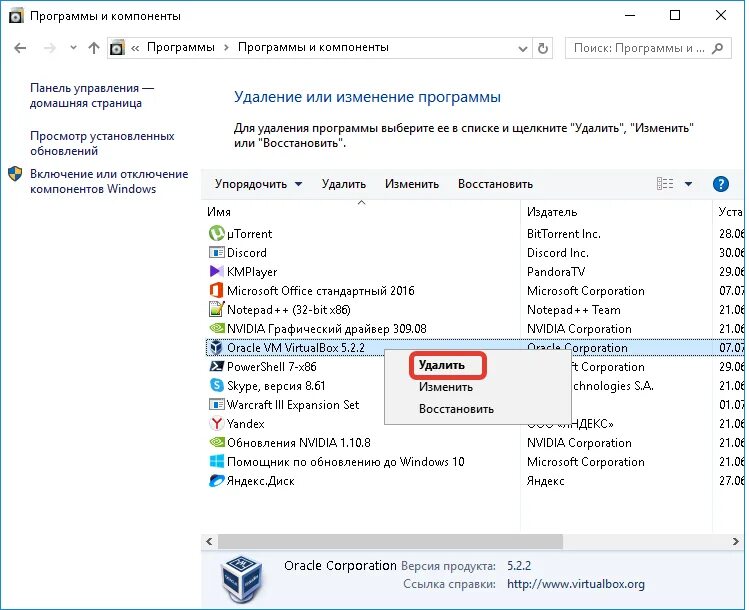Click the Yandex browser icon
The height and width of the screenshot is (610, 749).
(216, 423)
